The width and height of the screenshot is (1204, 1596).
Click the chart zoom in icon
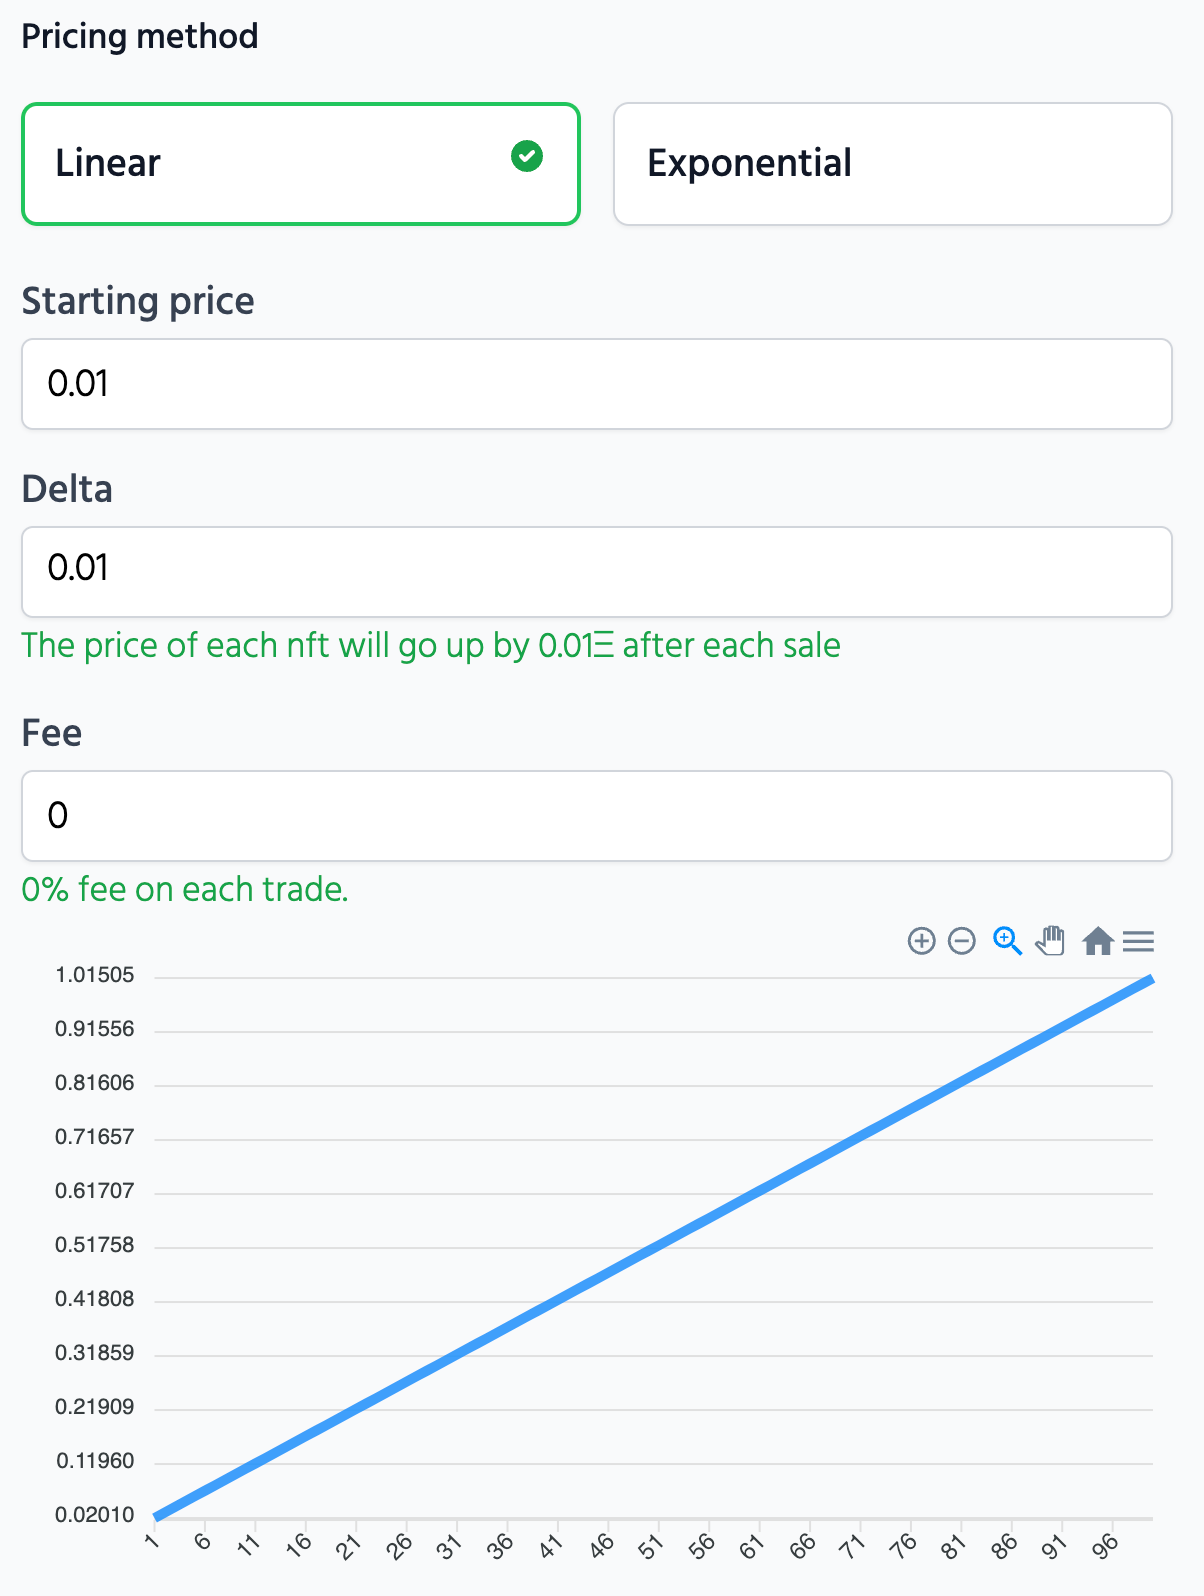coord(921,941)
